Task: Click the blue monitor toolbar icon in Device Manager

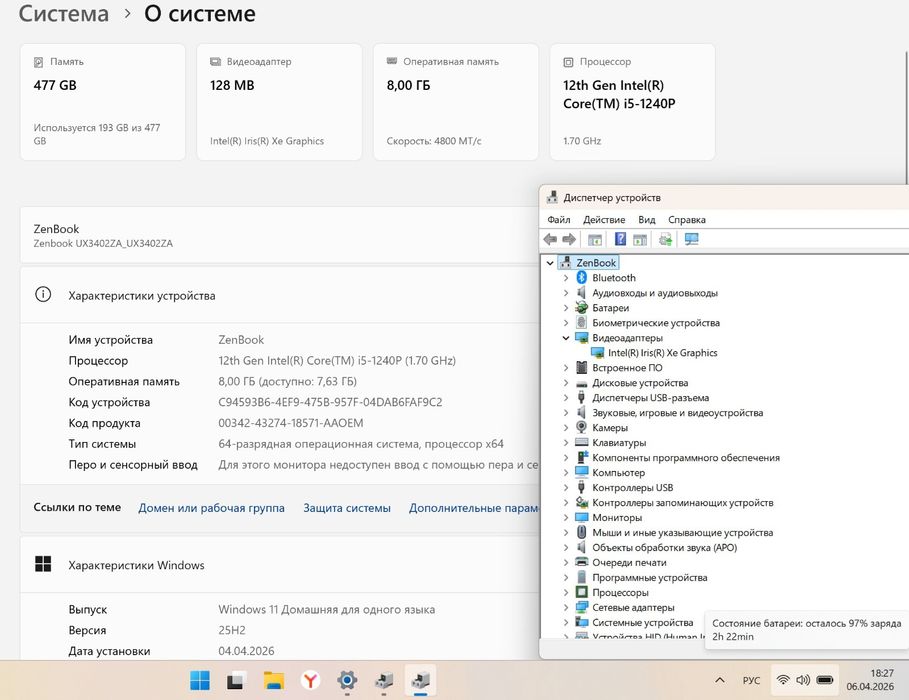Action: [x=692, y=239]
